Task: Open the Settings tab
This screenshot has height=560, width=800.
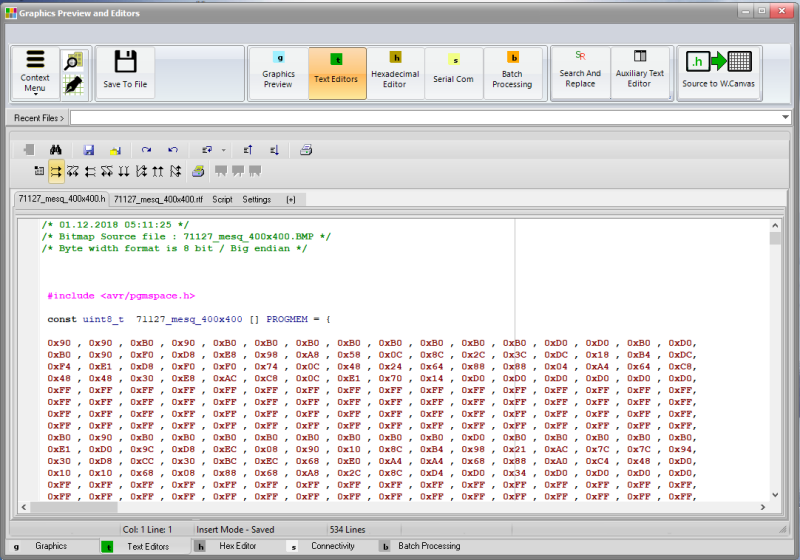Action: tap(256, 199)
